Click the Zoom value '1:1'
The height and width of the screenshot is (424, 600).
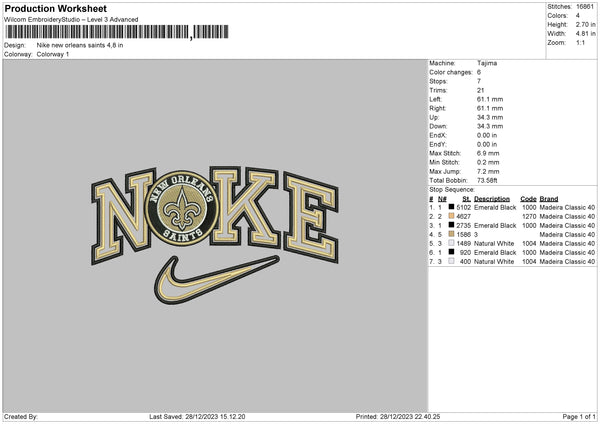[580, 42]
